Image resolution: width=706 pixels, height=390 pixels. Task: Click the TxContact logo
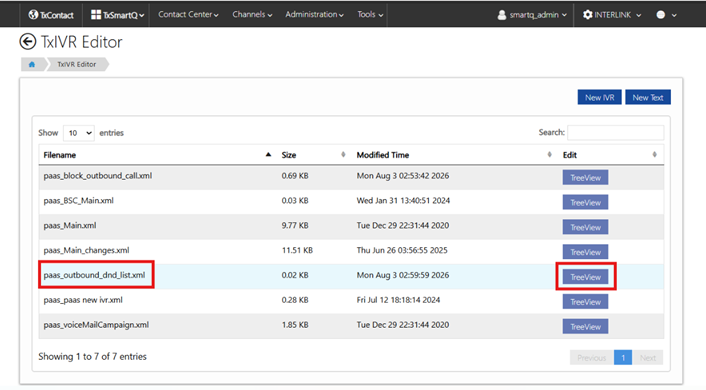point(51,15)
